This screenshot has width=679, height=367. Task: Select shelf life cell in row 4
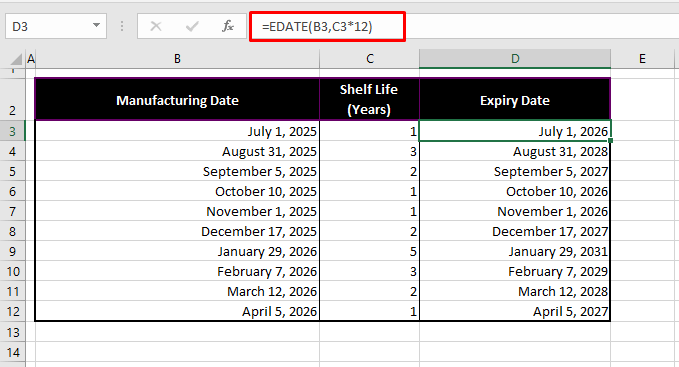click(369, 151)
